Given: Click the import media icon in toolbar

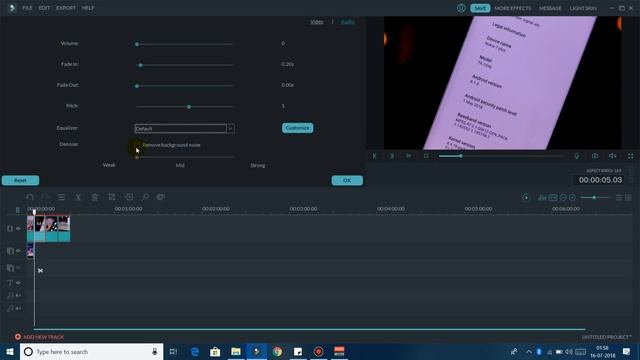Looking at the screenshot, I should [129, 197].
